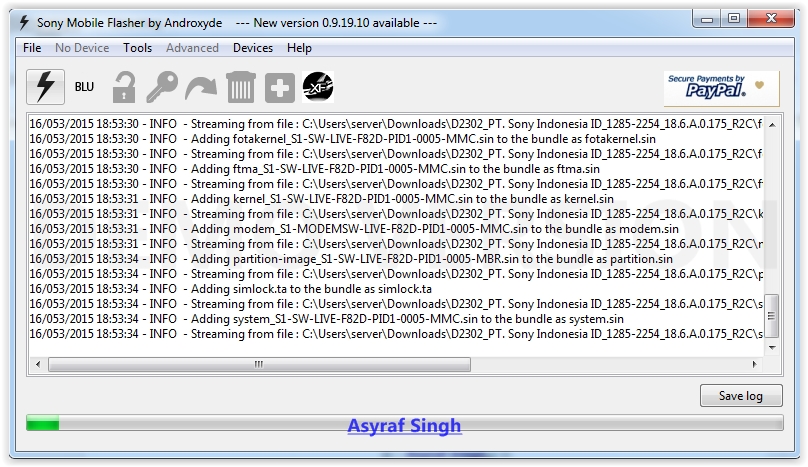Follow the Asyraf Singh link

coord(405,426)
